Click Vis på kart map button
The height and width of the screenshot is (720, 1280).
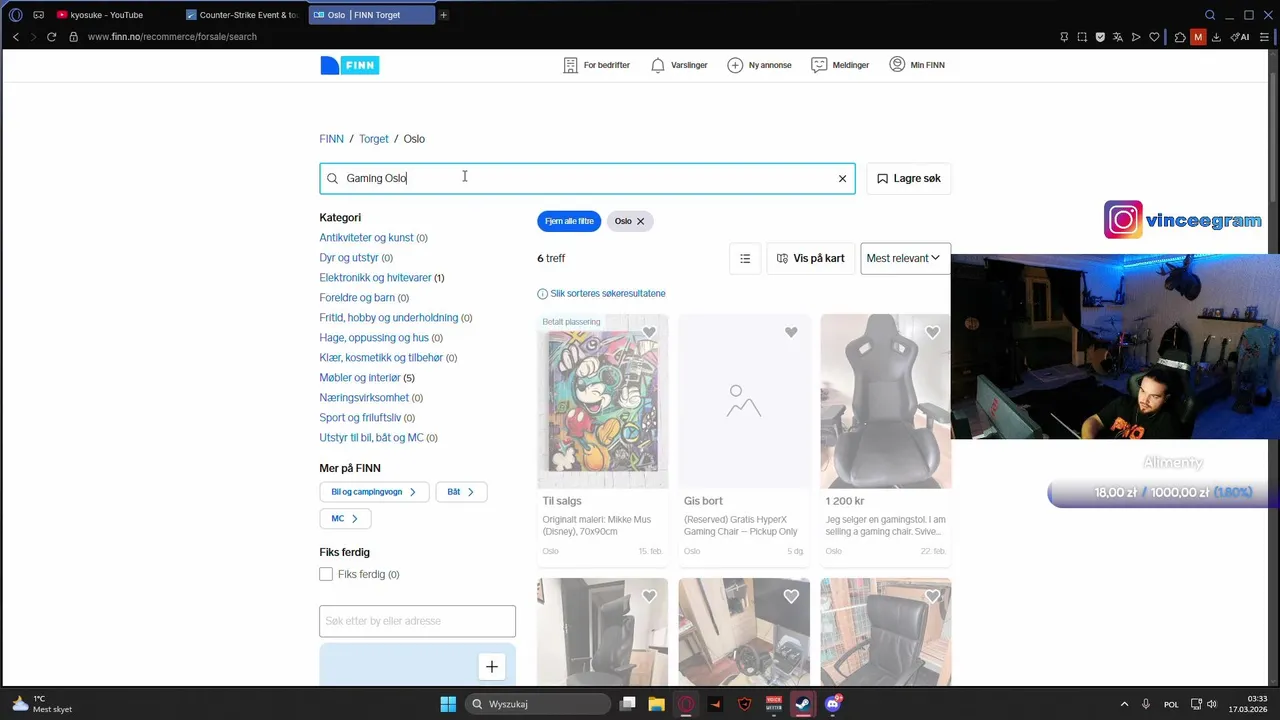(810, 258)
